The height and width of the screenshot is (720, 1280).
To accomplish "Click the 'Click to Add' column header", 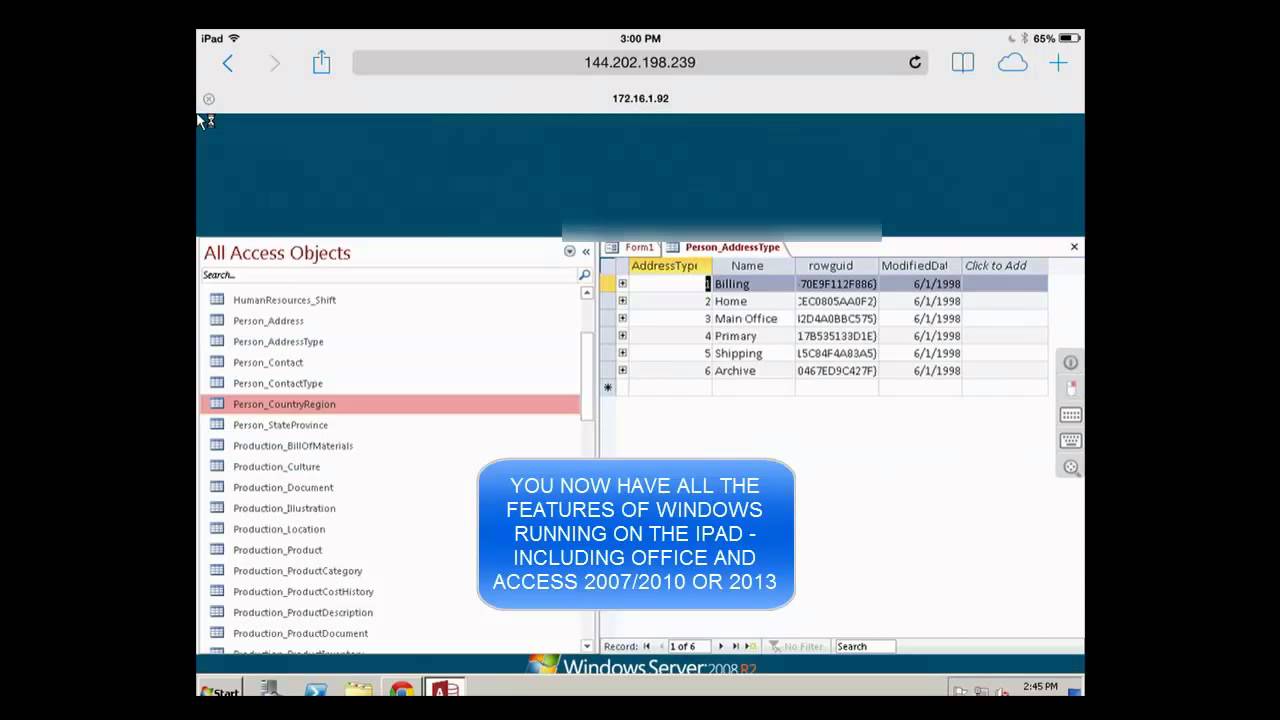I will 1004,266.
